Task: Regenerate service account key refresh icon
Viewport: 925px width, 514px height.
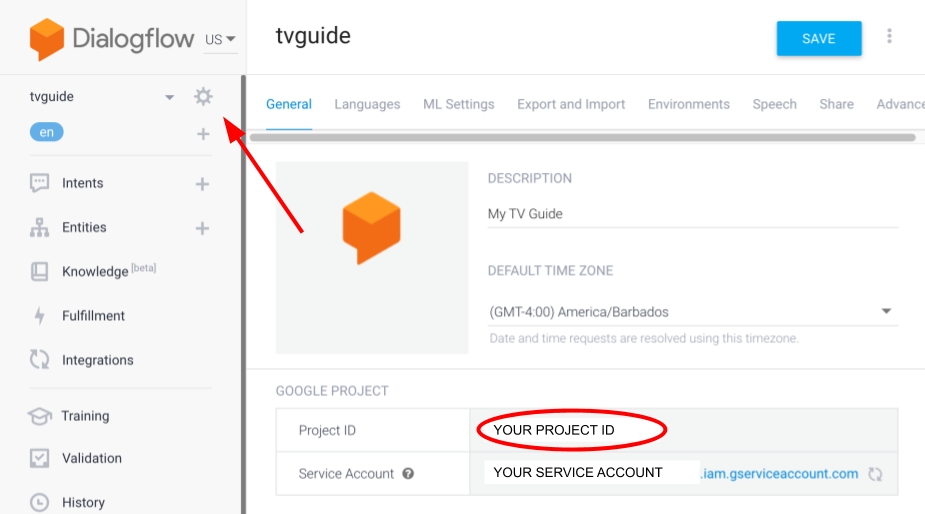Action: 875,474
